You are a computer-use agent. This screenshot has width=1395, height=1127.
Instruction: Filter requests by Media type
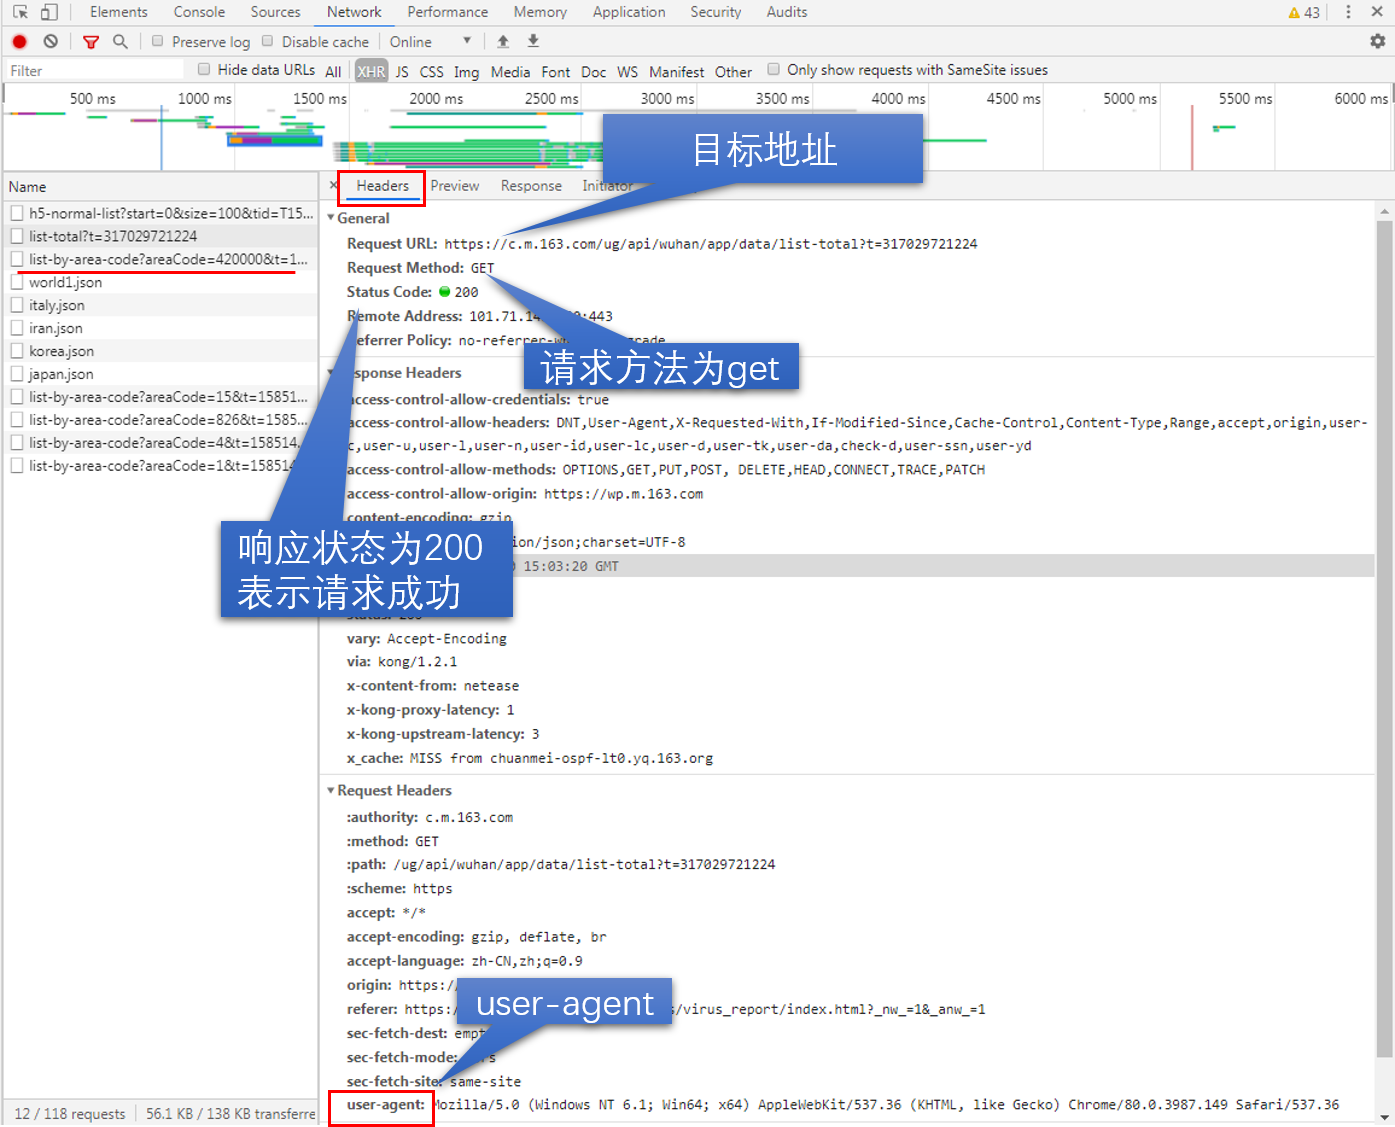tap(510, 71)
